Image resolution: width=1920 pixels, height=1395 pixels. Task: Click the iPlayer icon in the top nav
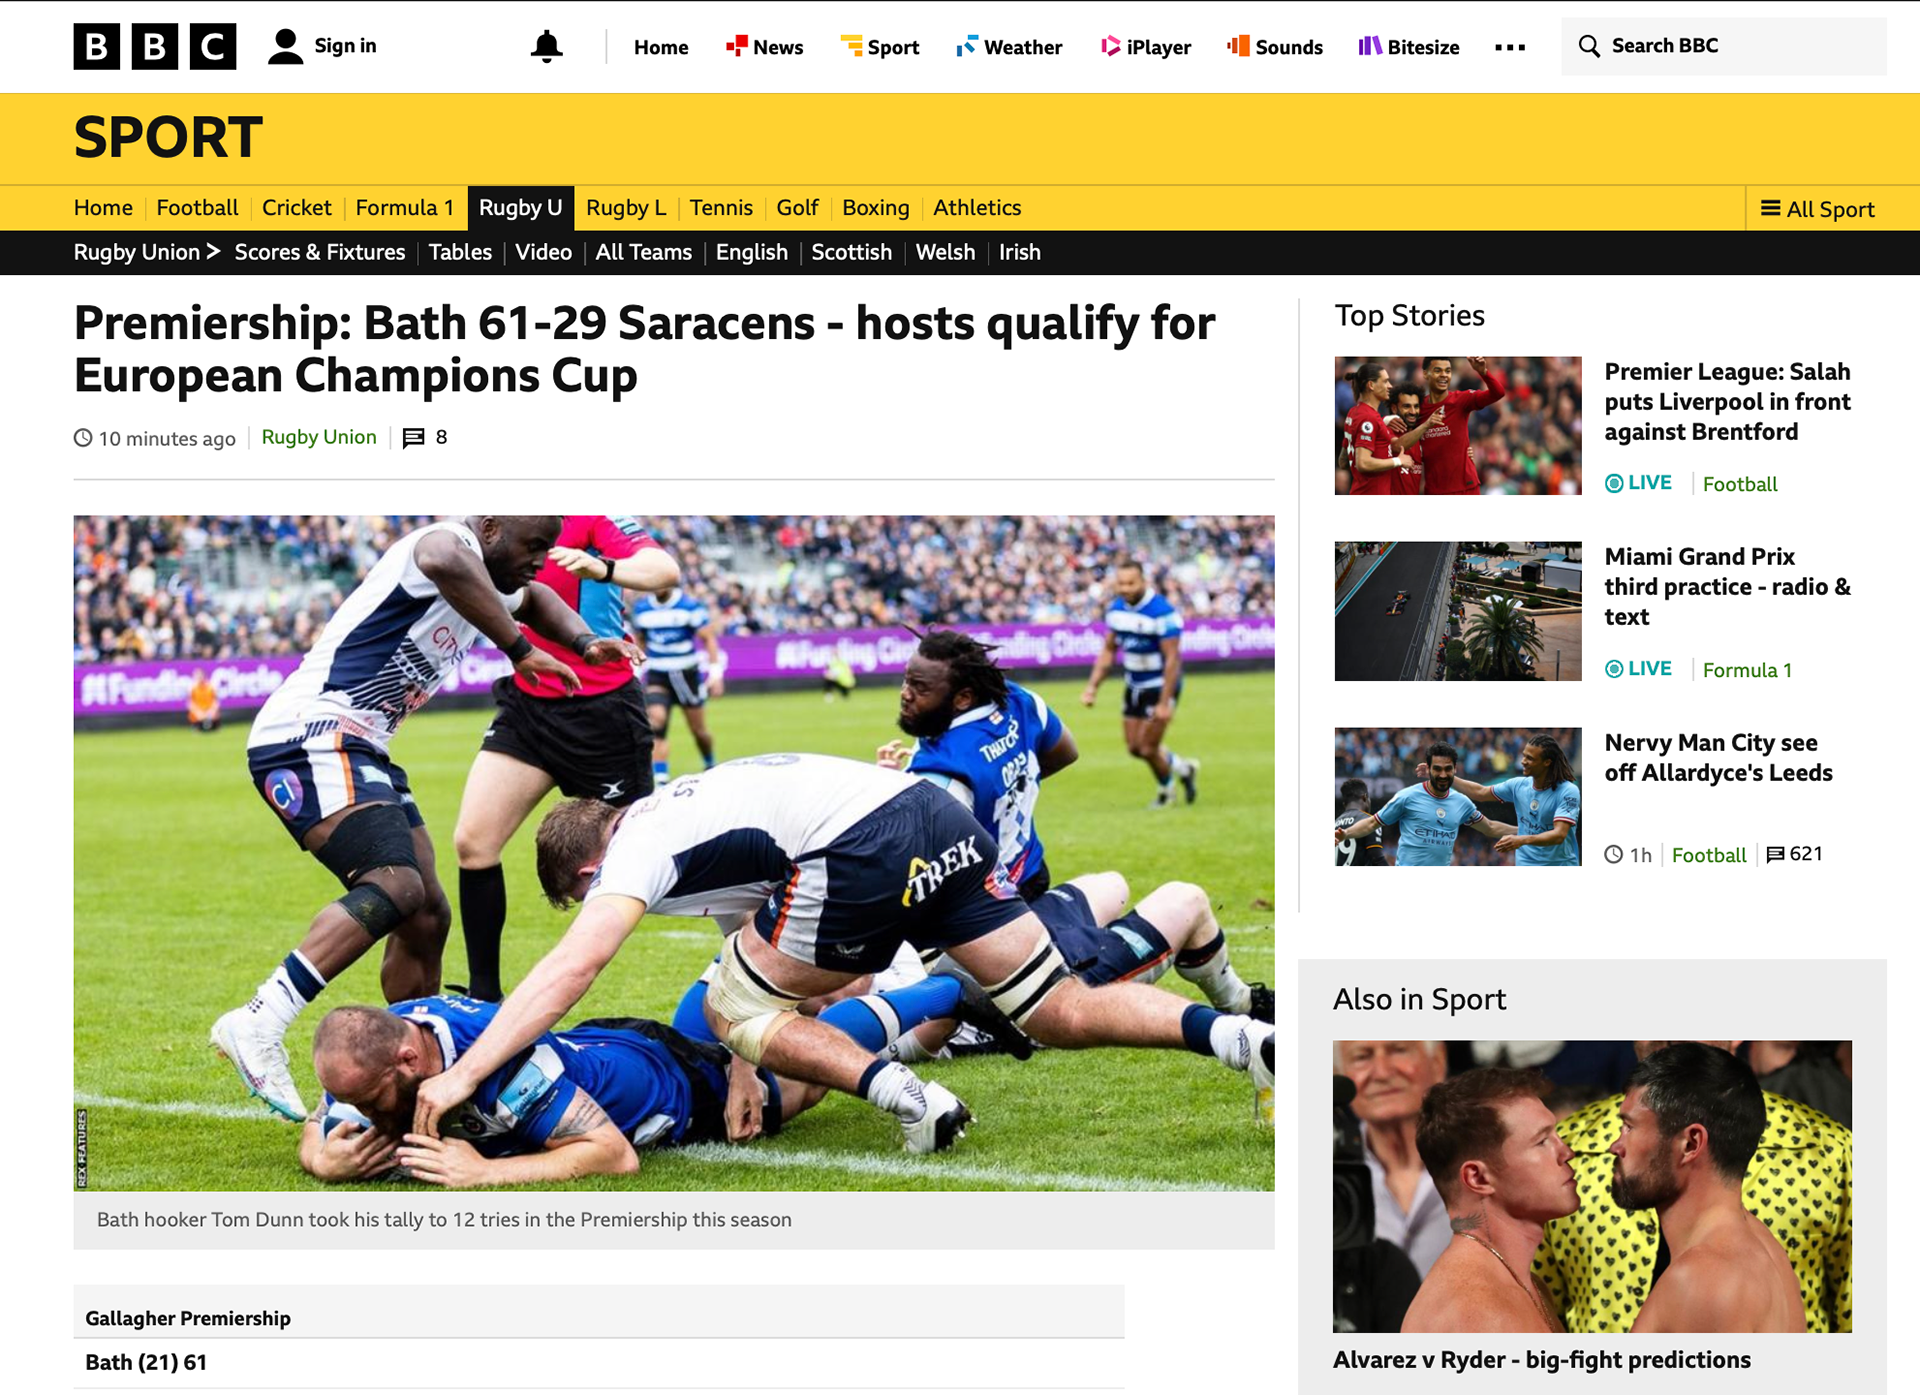point(1110,46)
